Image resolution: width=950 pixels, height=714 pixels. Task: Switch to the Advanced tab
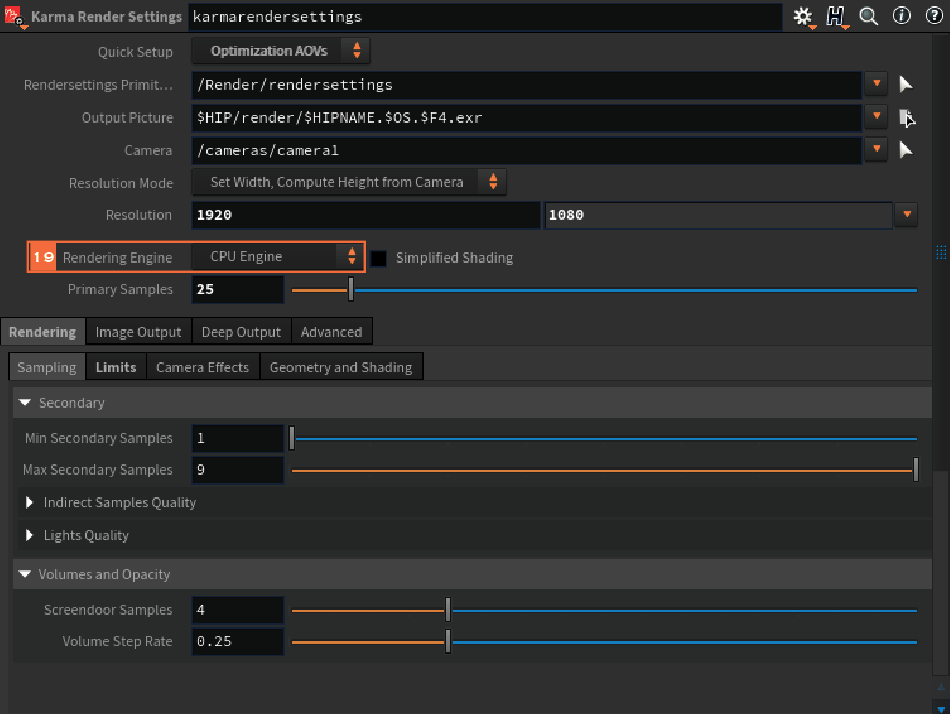tap(331, 332)
